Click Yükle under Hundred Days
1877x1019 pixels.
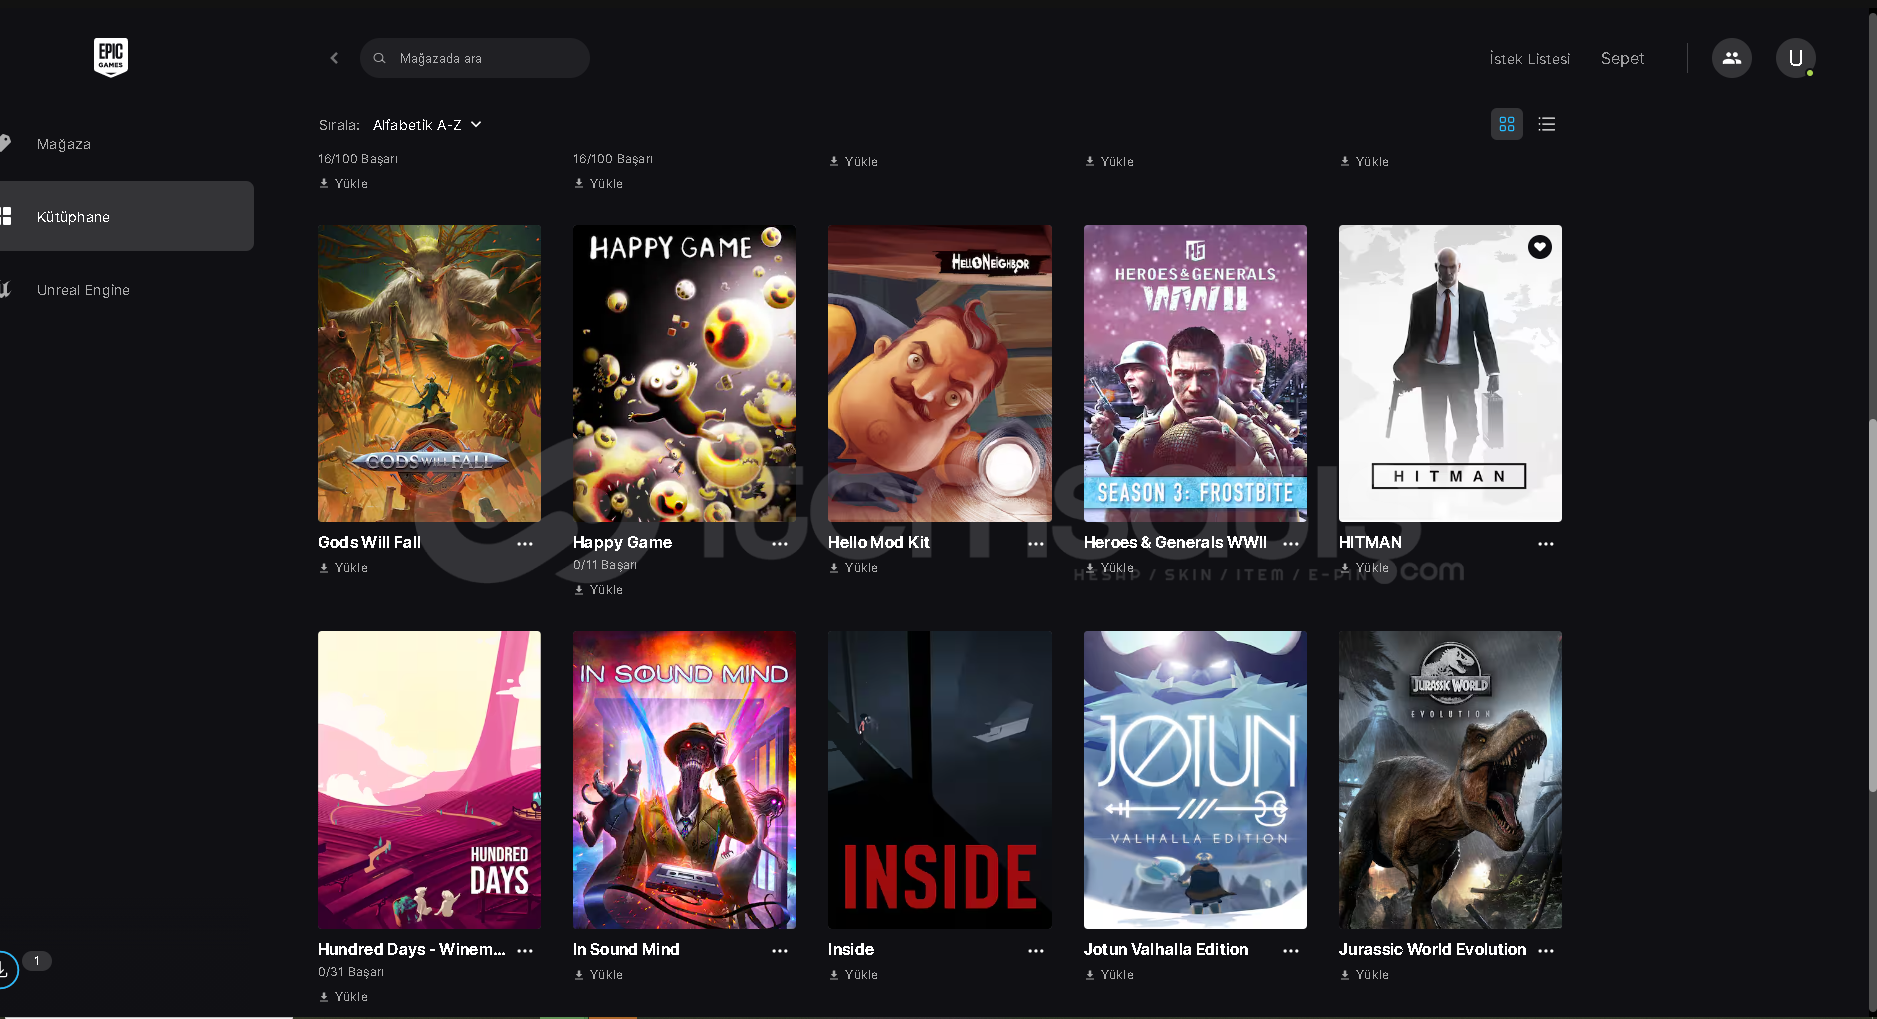[344, 997]
